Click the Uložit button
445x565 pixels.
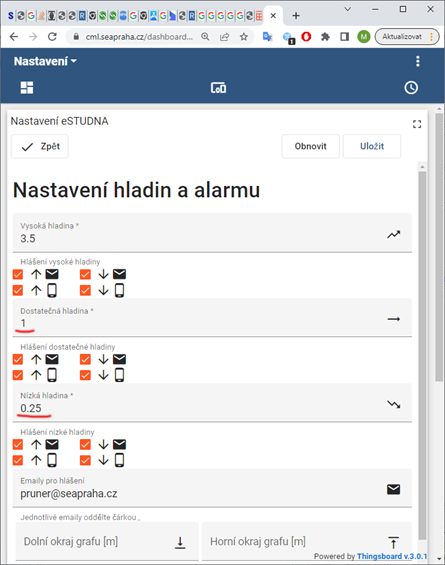pos(372,146)
